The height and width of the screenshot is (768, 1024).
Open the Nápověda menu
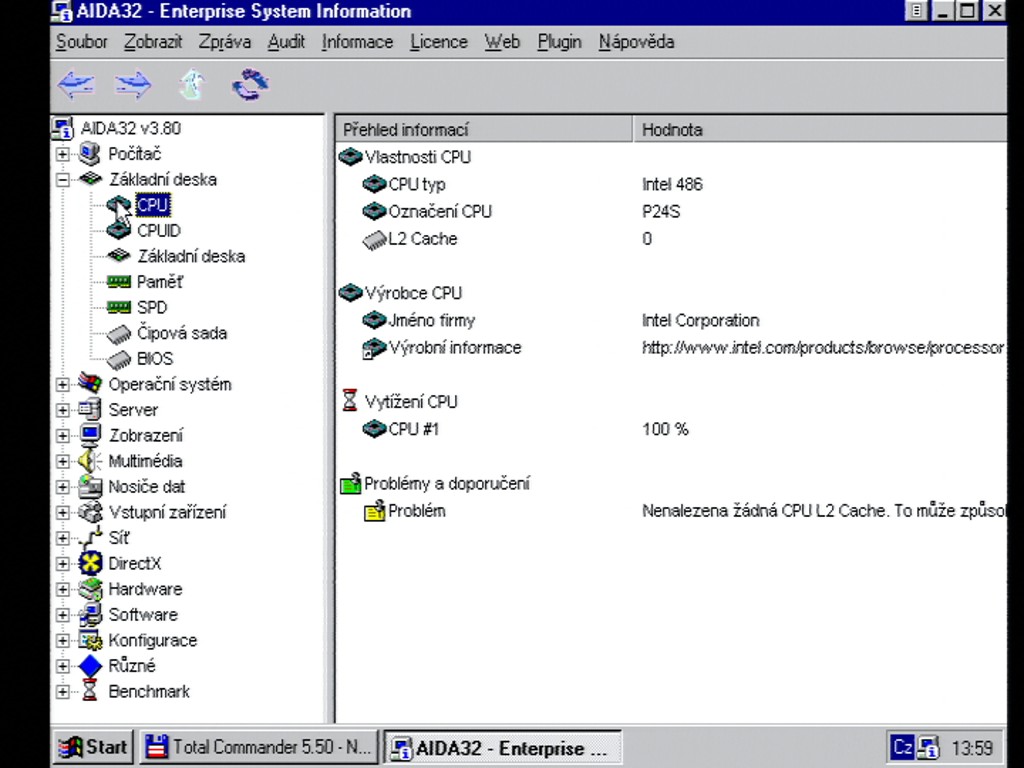click(637, 42)
